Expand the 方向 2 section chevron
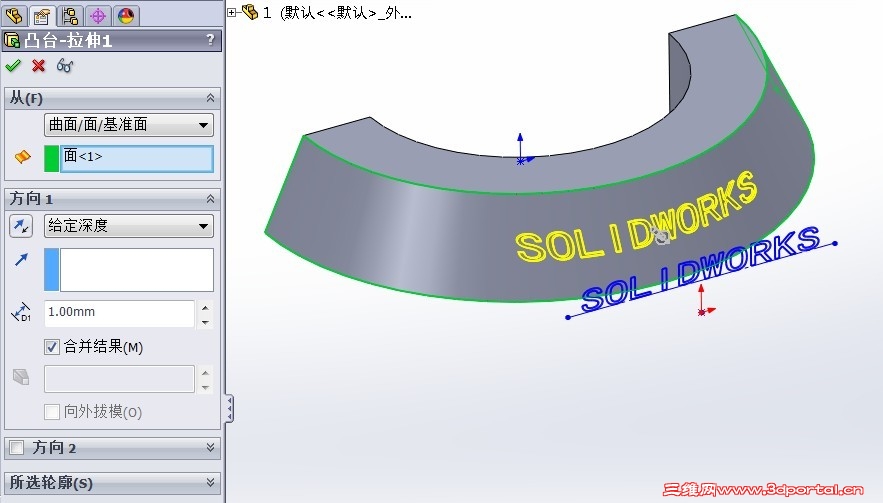This screenshot has width=883, height=503. 210,447
